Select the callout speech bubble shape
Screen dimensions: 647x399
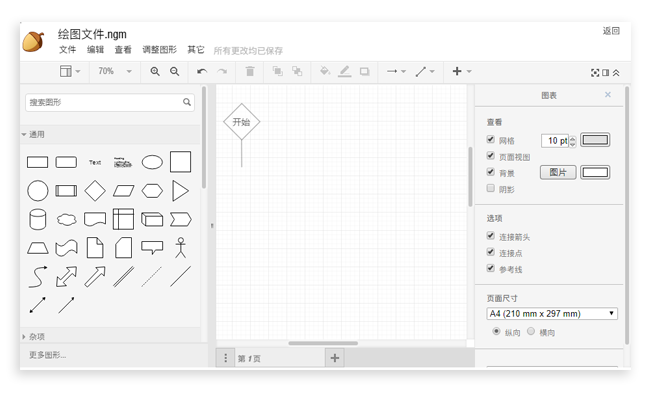(x=152, y=248)
